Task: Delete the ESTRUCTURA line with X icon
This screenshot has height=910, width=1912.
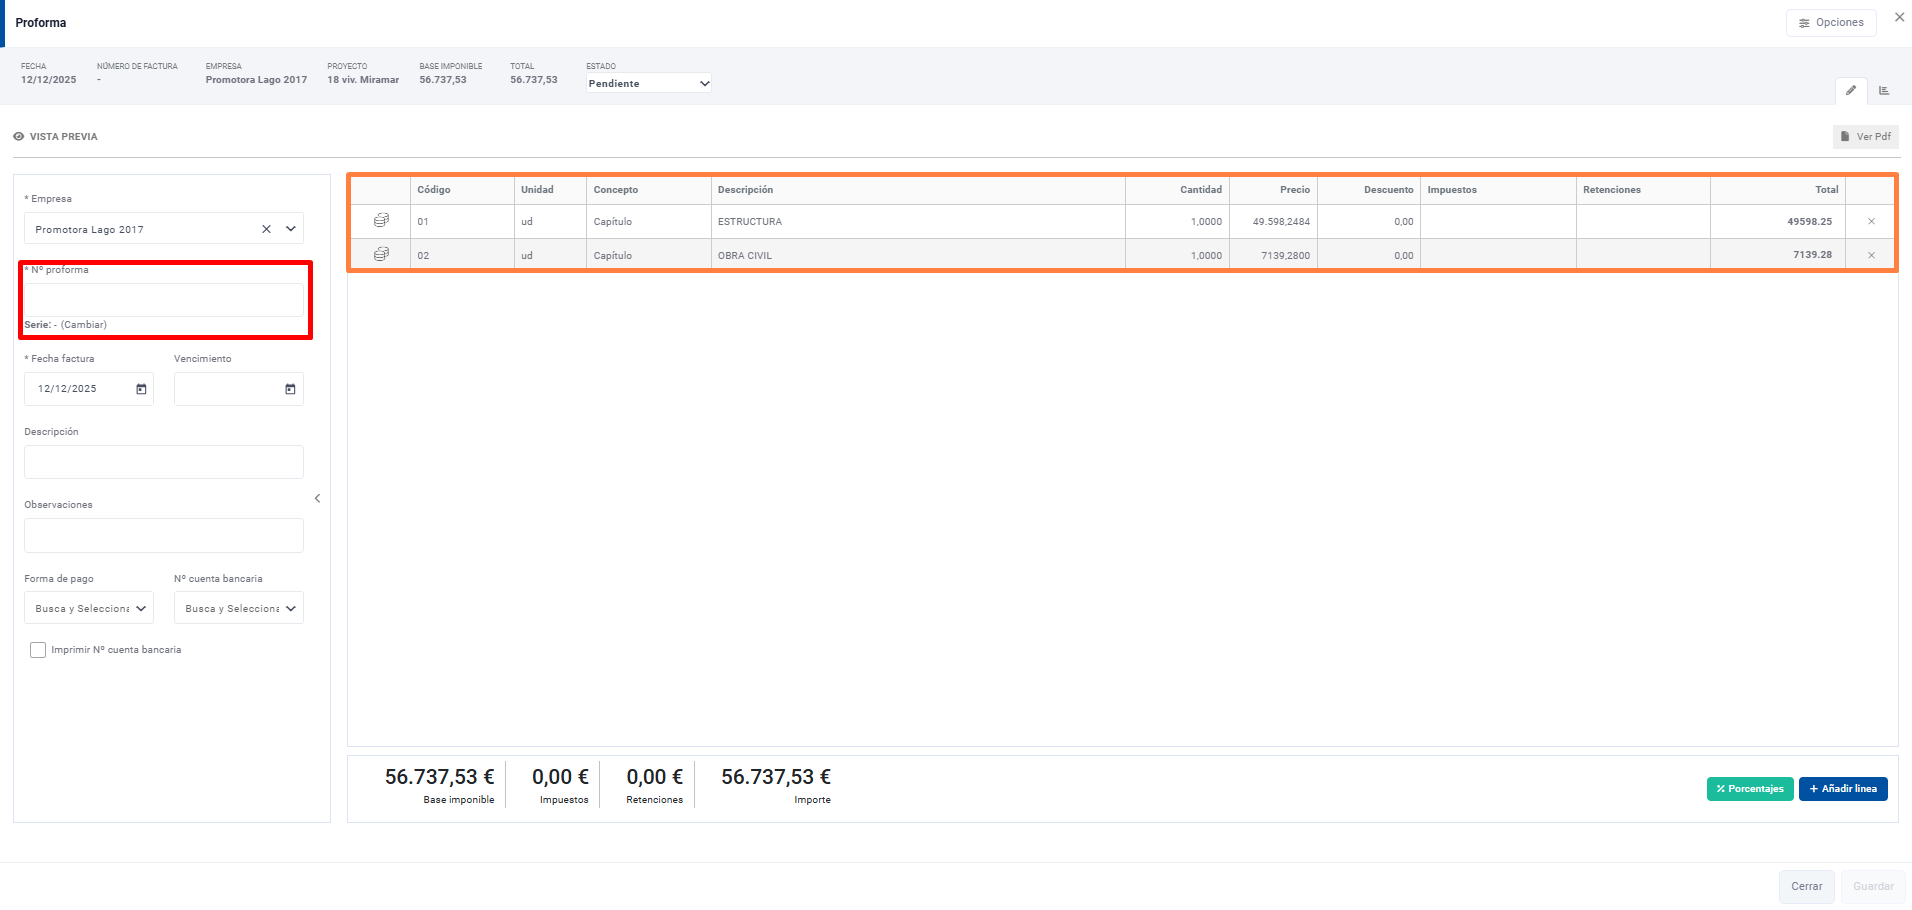Action: click(x=1871, y=222)
